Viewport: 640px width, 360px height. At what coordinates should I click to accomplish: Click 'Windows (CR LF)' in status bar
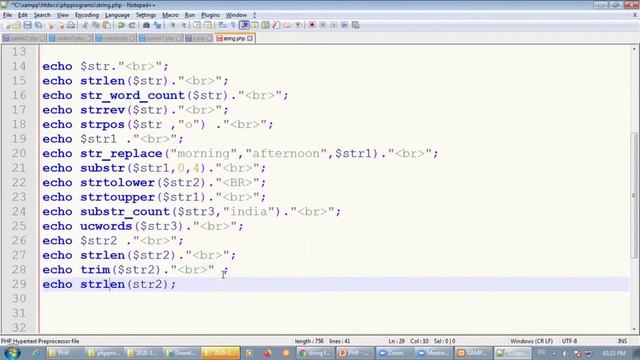point(531,341)
